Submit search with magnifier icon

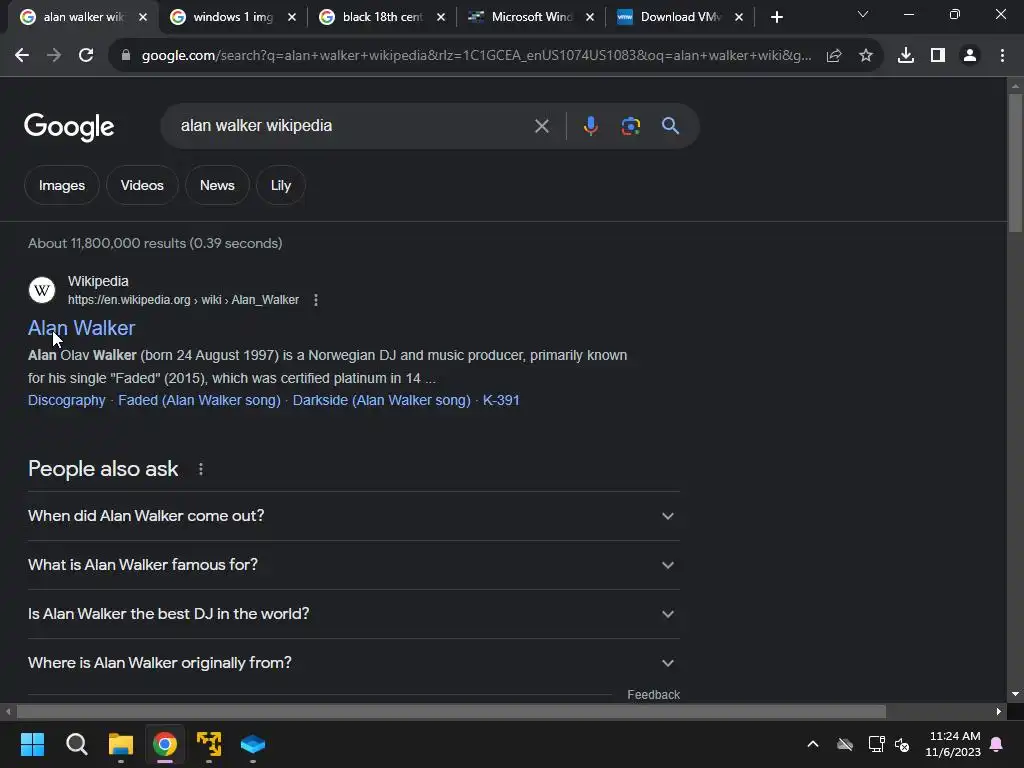click(671, 126)
